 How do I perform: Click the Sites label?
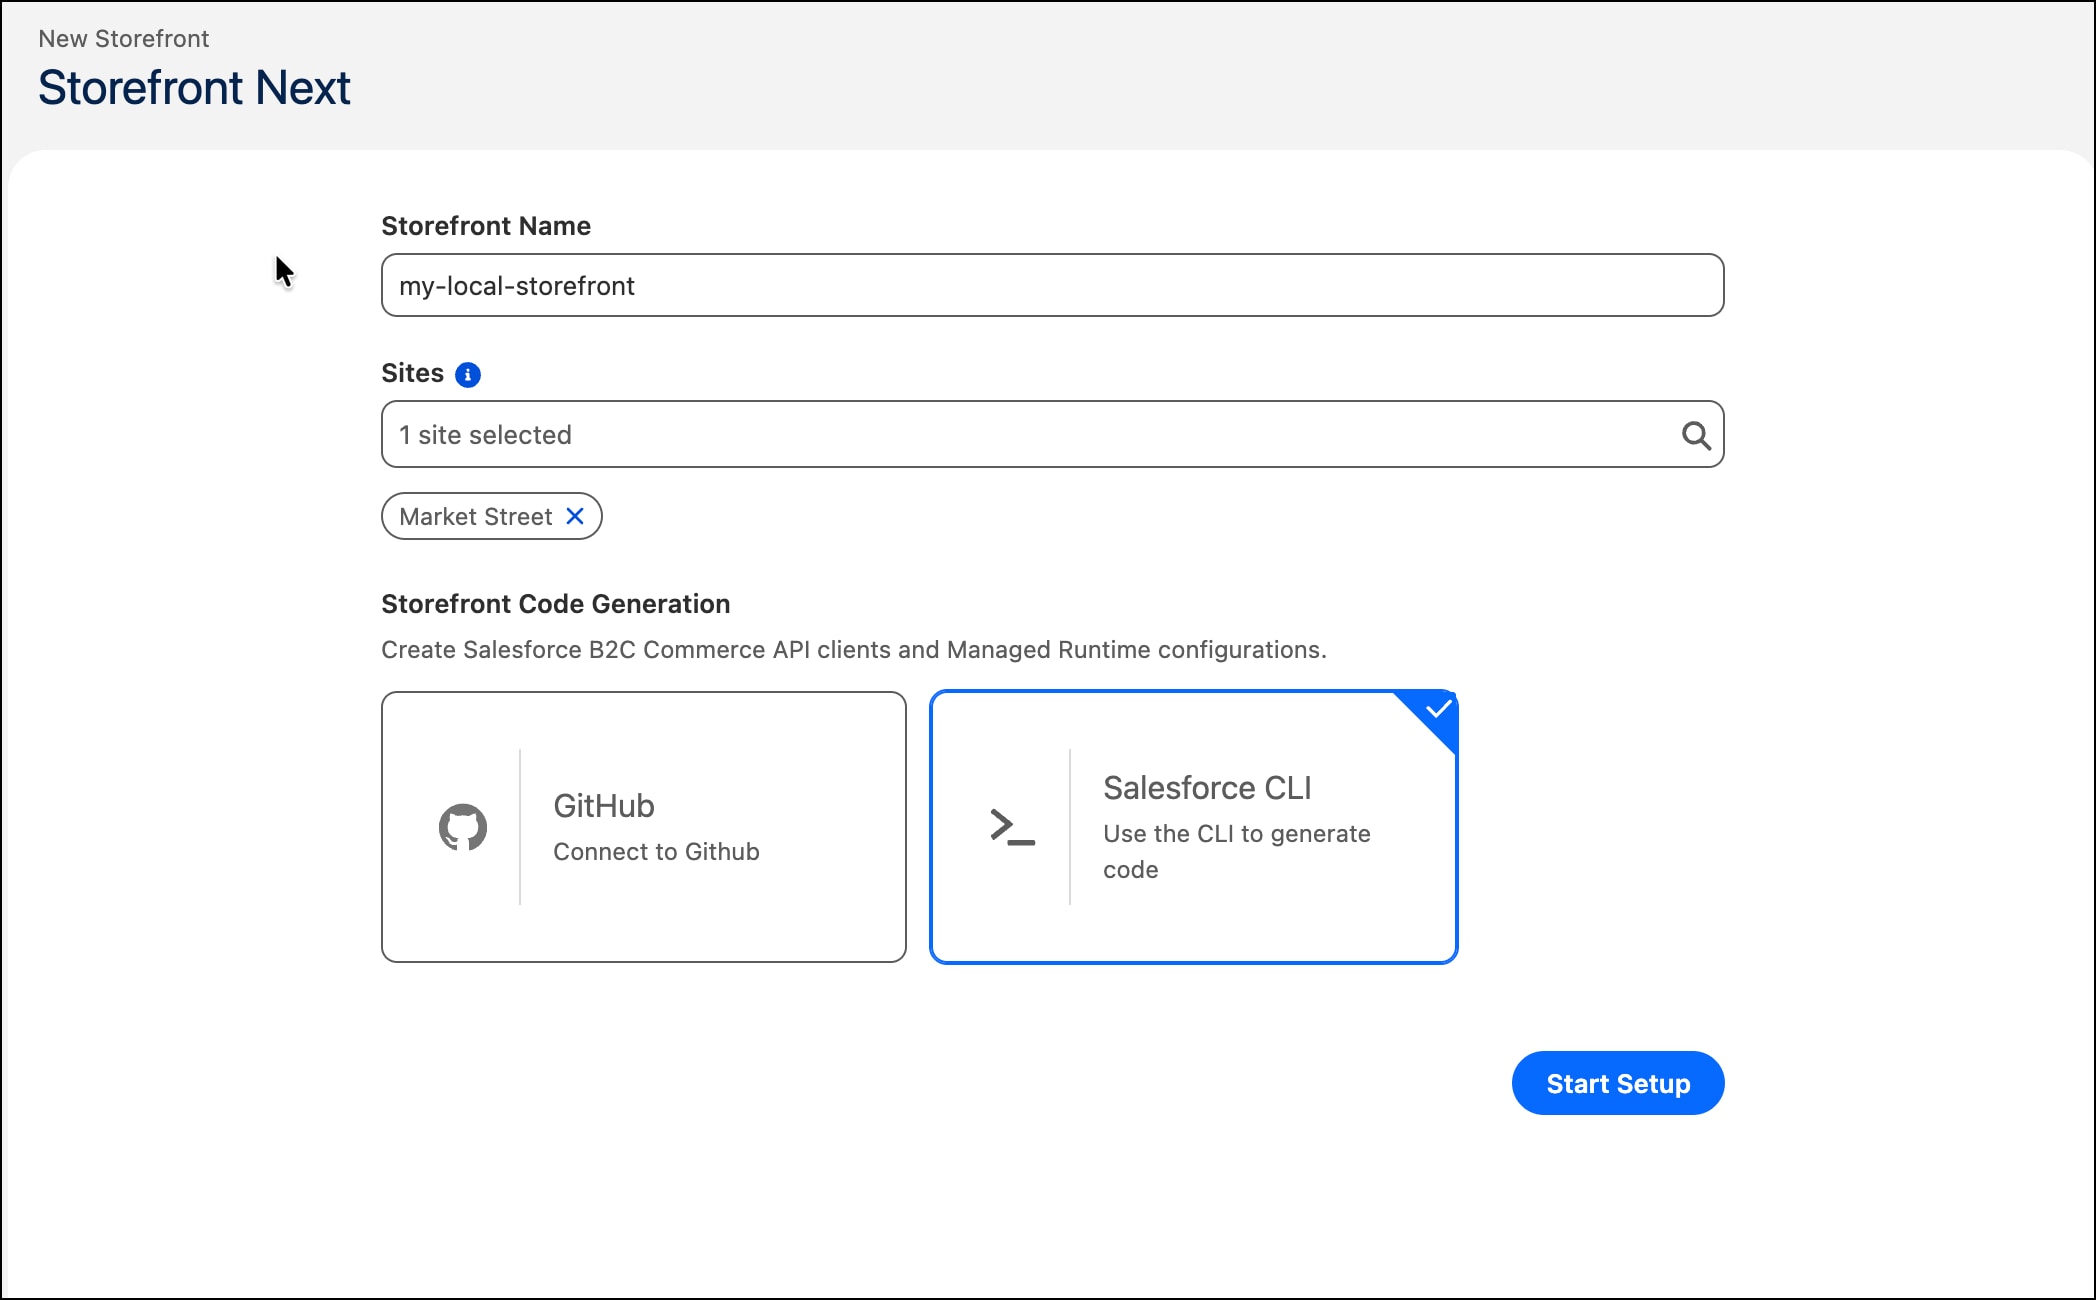pos(412,373)
